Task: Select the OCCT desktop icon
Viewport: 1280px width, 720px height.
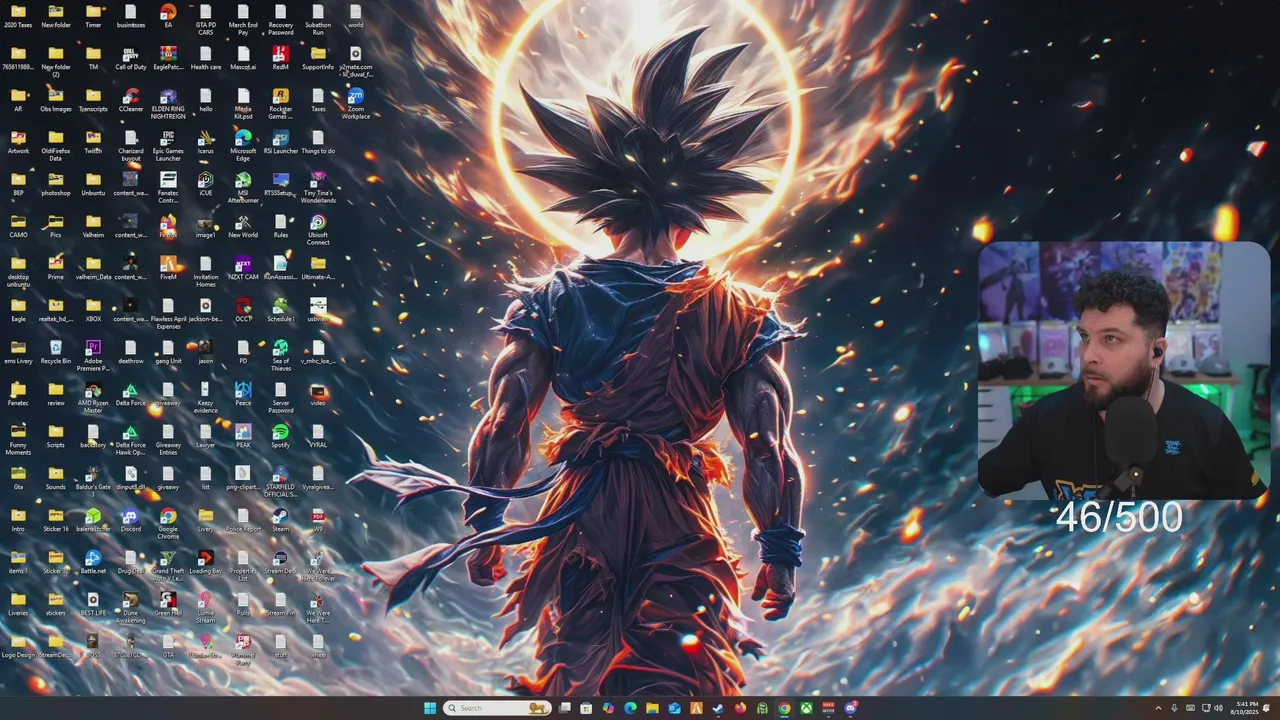Action: [243, 310]
